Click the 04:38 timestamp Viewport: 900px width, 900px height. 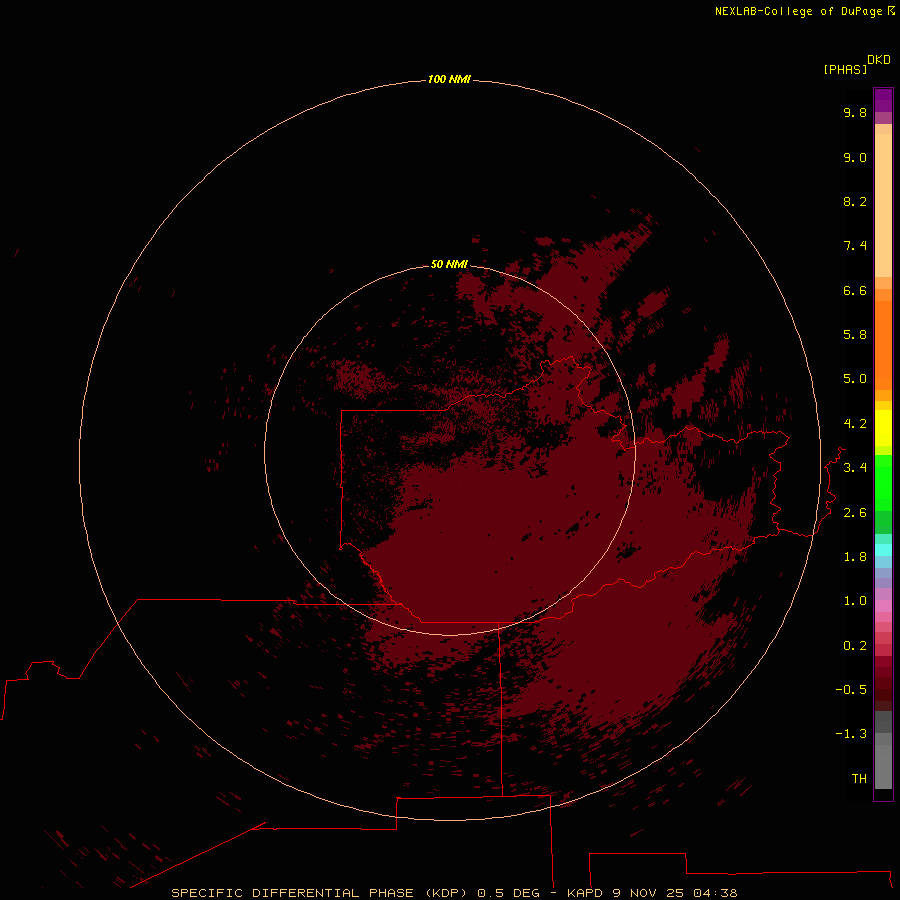(x=715, y=893)
